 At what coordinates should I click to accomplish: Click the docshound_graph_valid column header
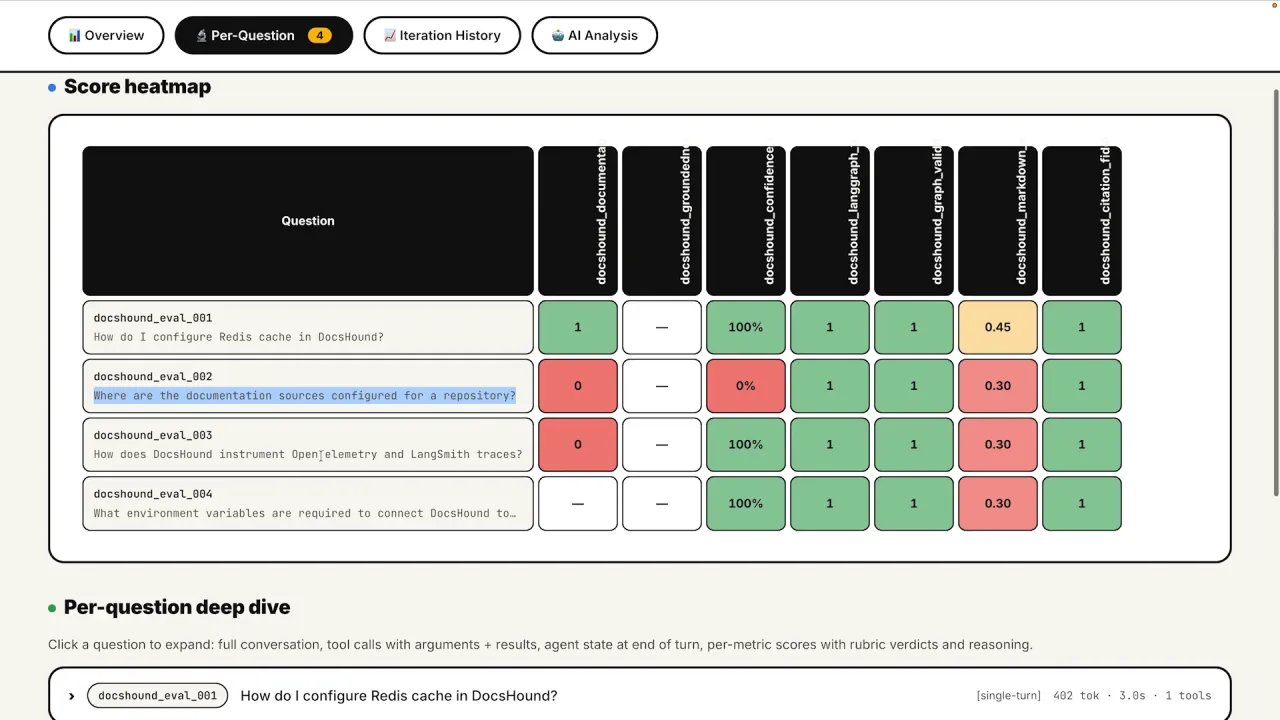click(914, 221)
